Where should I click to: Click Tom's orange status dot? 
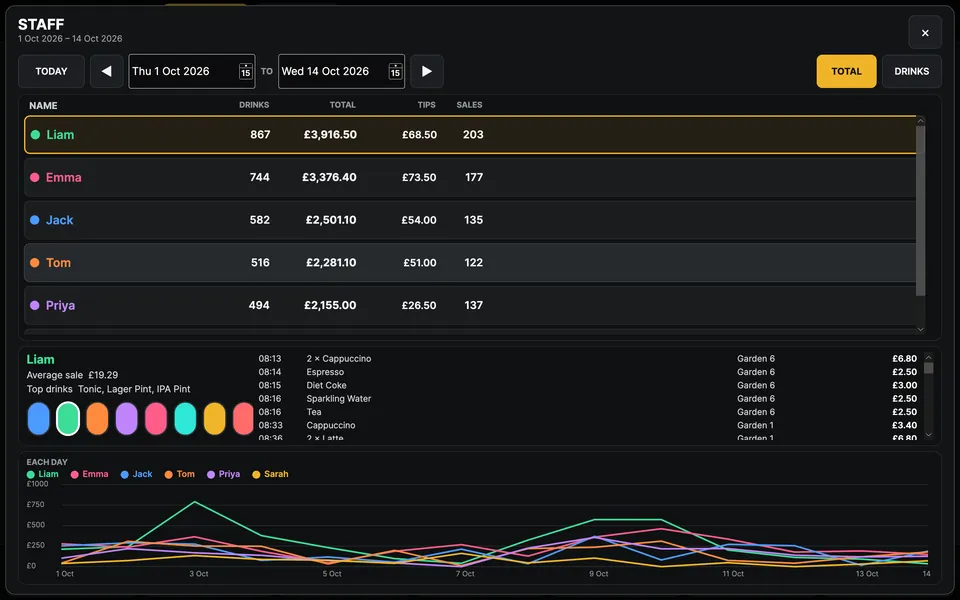(35, 263)
